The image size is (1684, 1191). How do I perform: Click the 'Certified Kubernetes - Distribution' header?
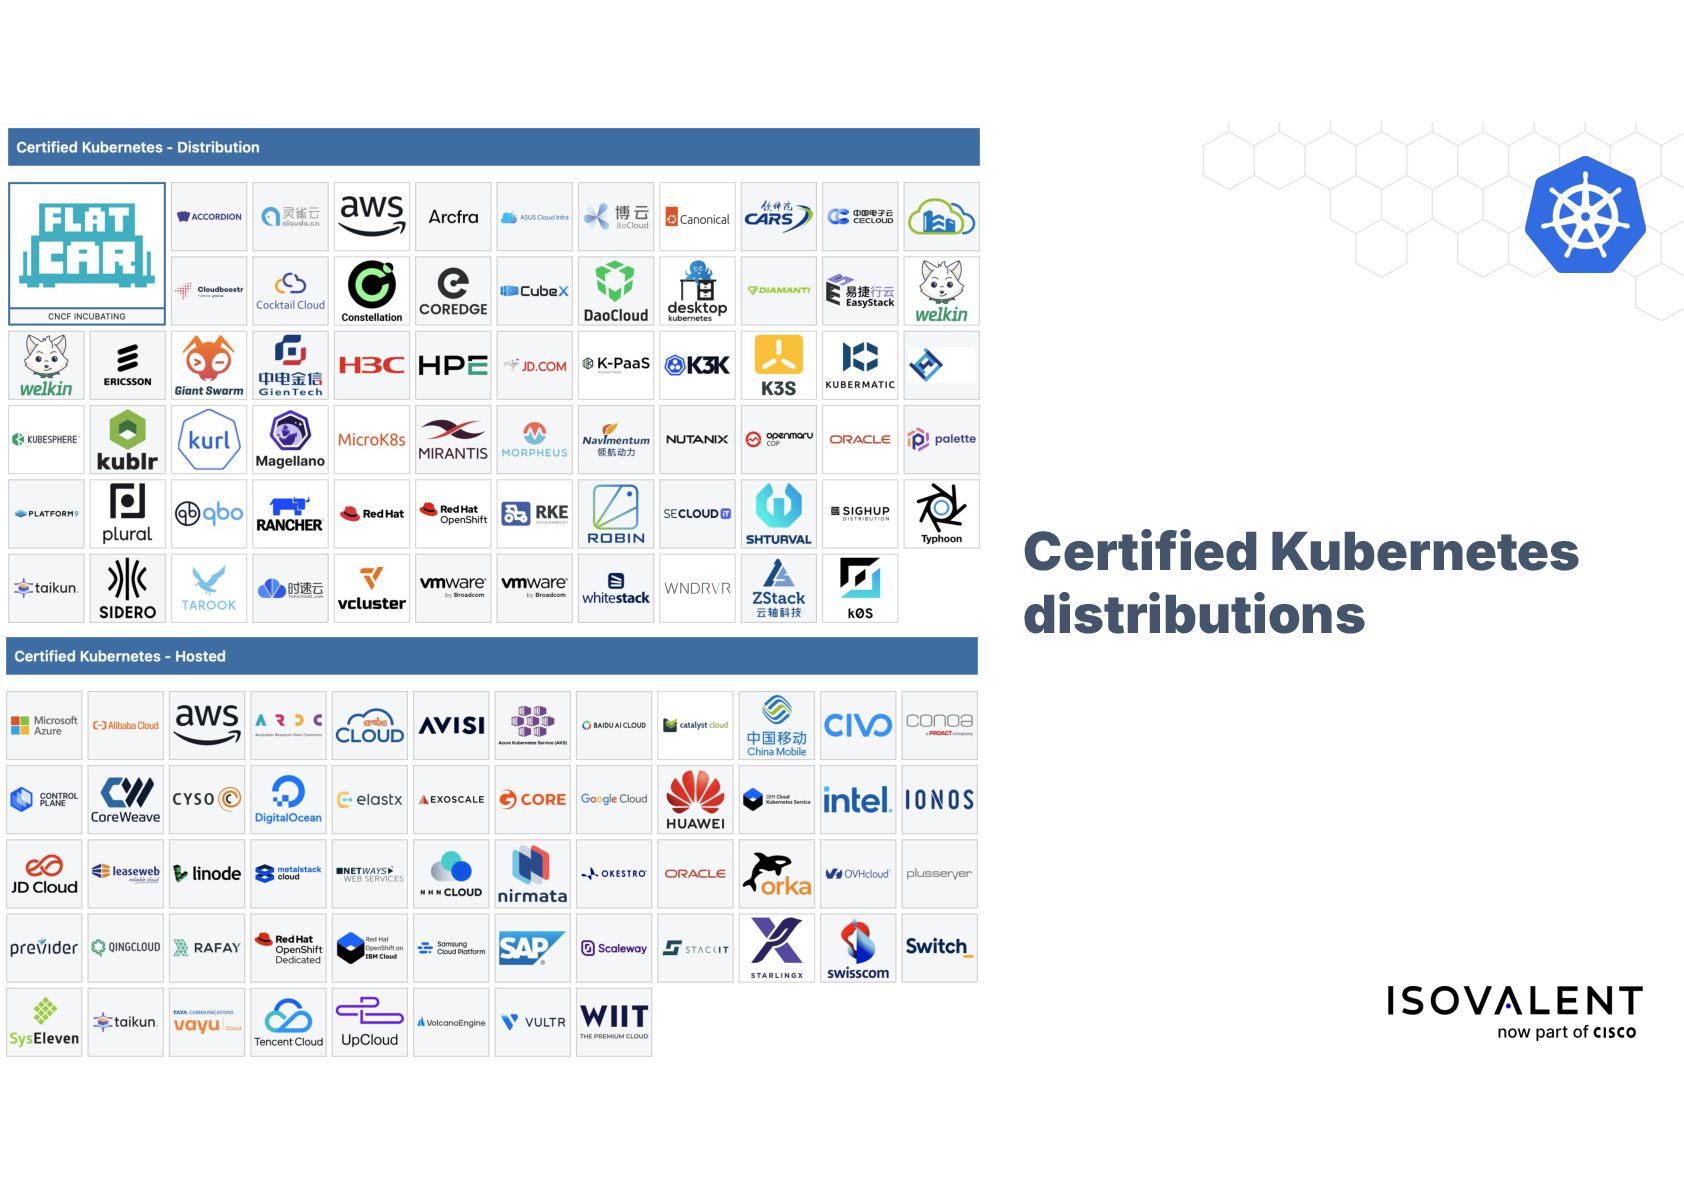point(493,147)
